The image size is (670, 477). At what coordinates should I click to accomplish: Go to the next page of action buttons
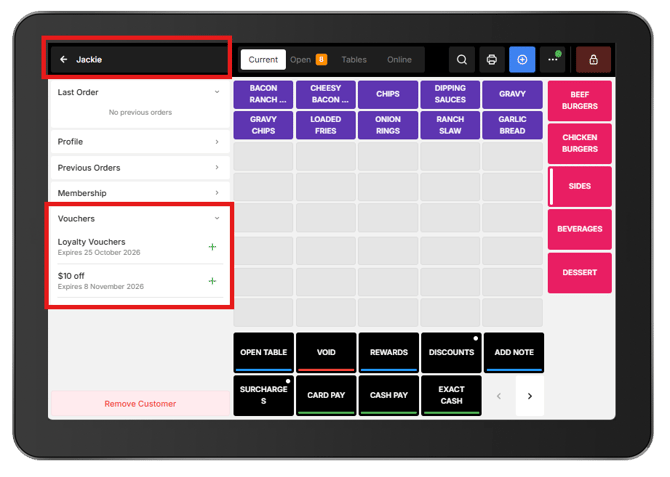point(530,396)
